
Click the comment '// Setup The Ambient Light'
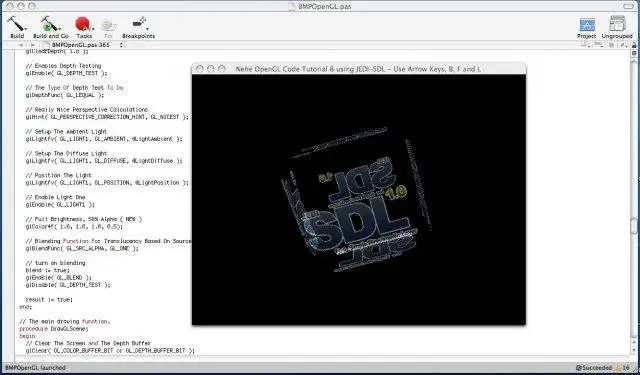point(66,131)
